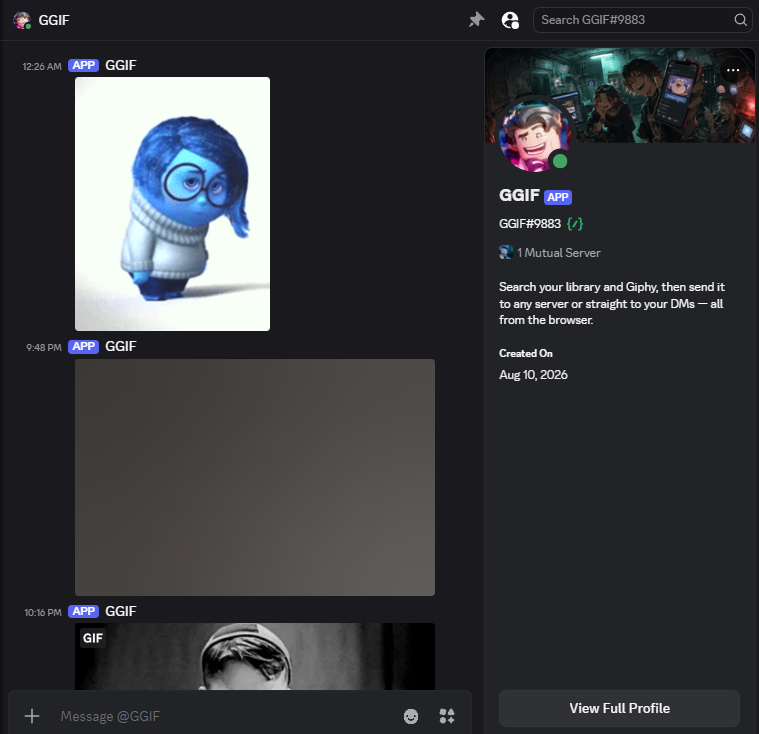Click GGIF username on 12:26 AM message
This screenshot has width=759, height=734.
pyautogui.click(x=121, y=65)
